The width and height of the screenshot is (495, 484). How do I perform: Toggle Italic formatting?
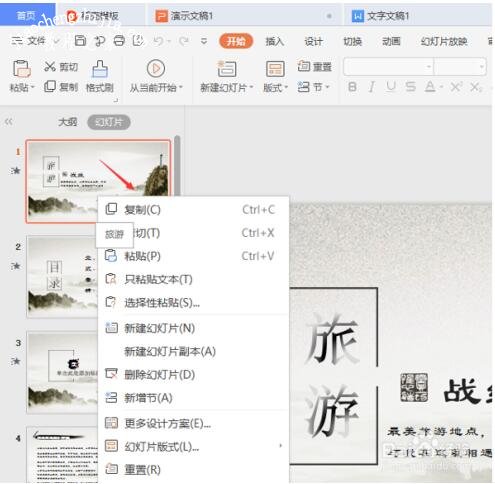[372, 87]
